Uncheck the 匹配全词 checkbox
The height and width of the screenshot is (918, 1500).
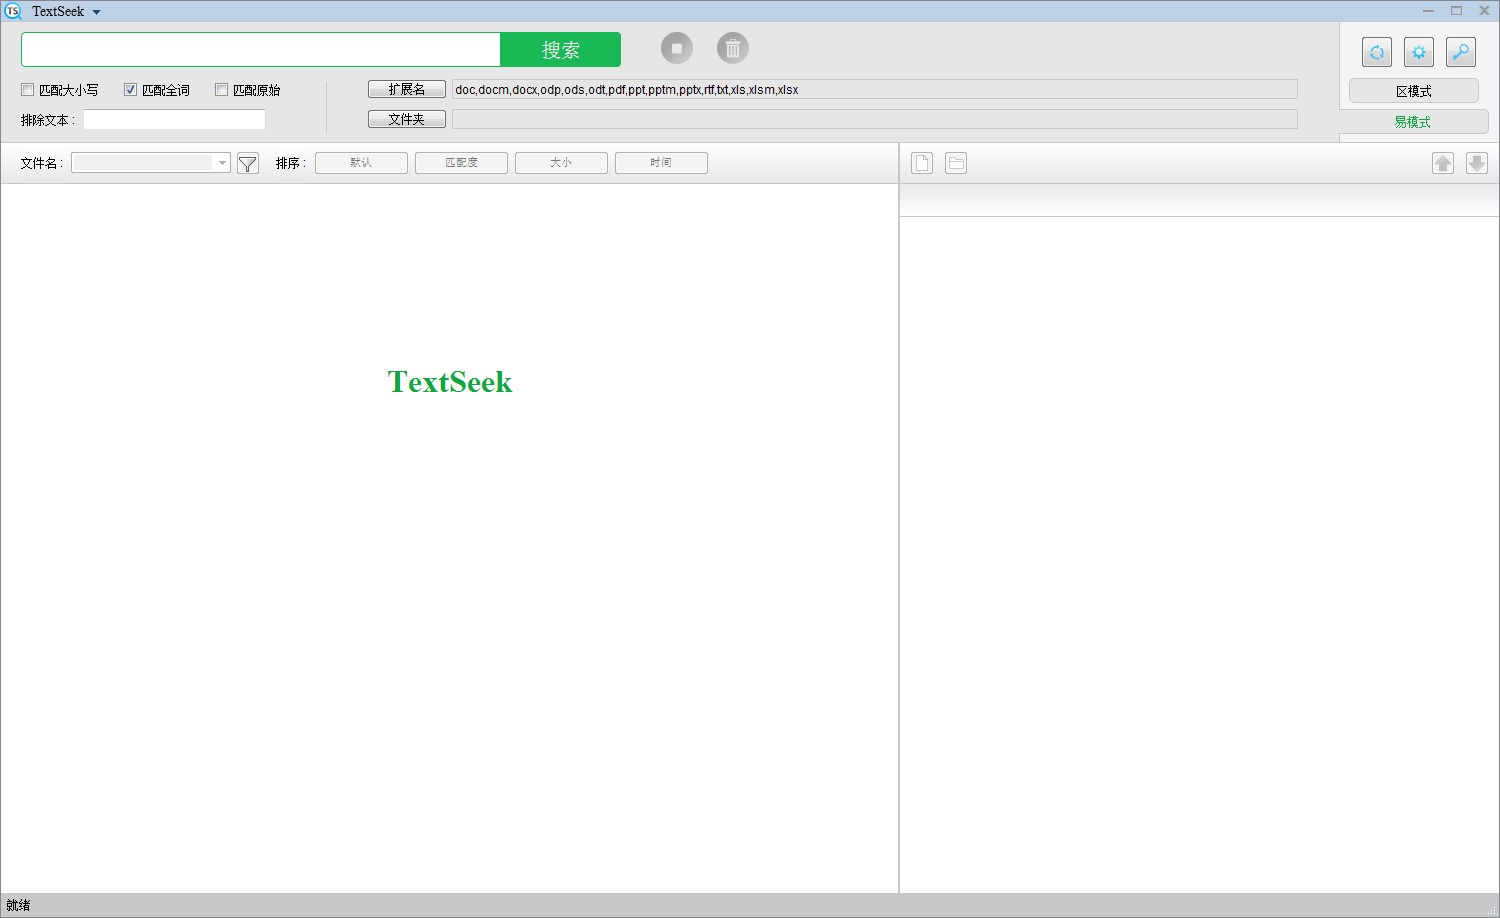coord(130,89)
